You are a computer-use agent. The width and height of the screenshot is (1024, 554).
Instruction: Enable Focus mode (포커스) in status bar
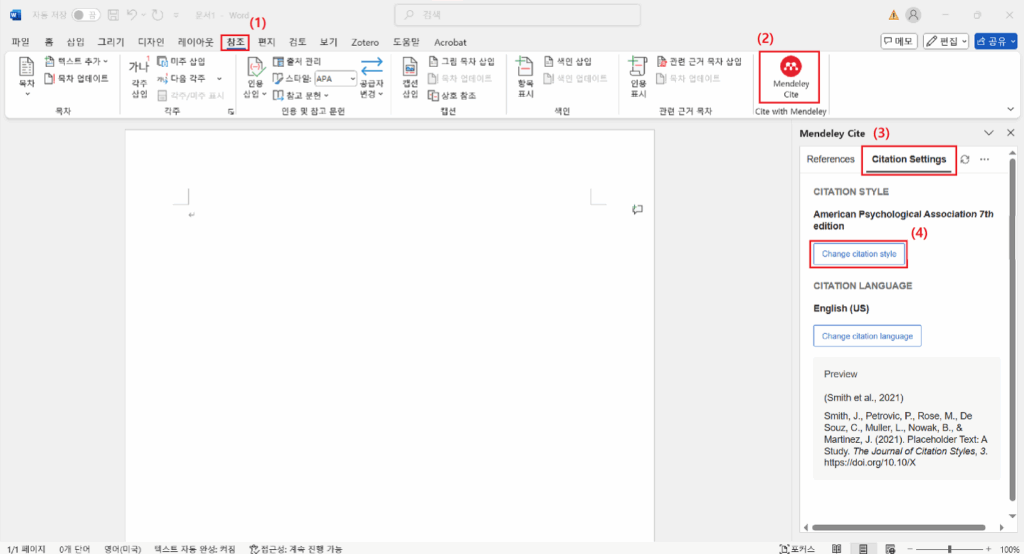tap(797, 549)
